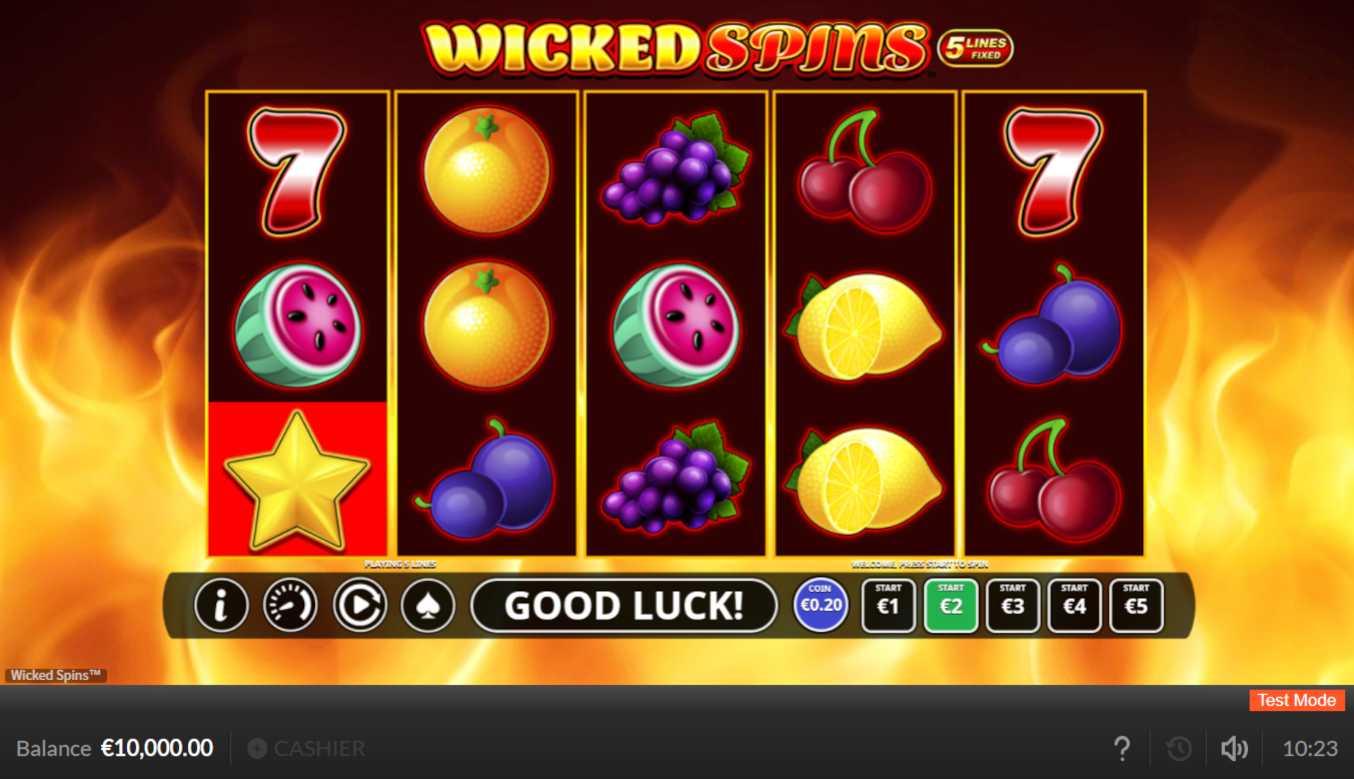Open the game info paytable icon
This screenshot has width=1354, height=779.
tap(221, 605)
